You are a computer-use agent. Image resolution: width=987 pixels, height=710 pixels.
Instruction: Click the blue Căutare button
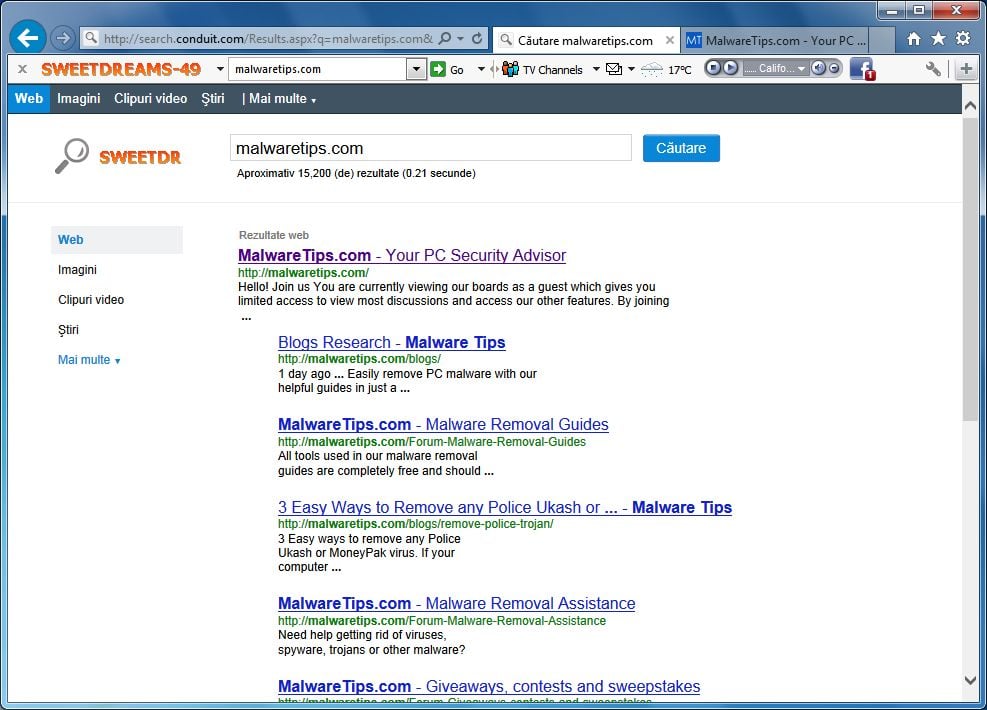pyautogui.click(x=681, y=149)
